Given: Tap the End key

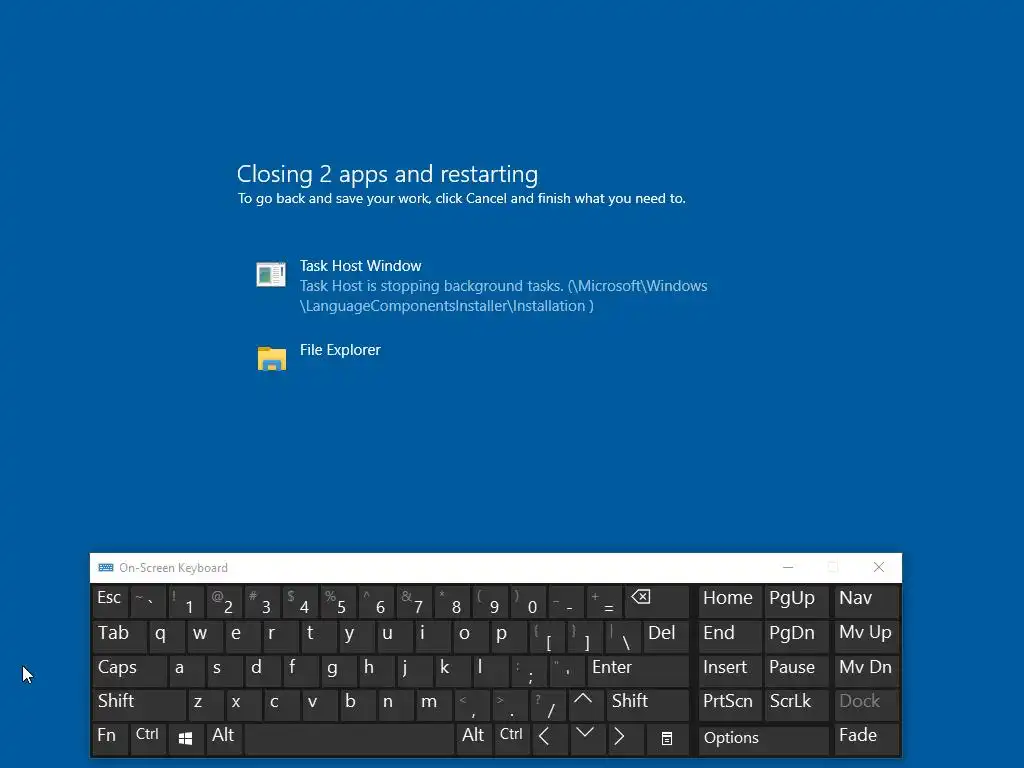Looking at the screenshot, I should point(730,635).
